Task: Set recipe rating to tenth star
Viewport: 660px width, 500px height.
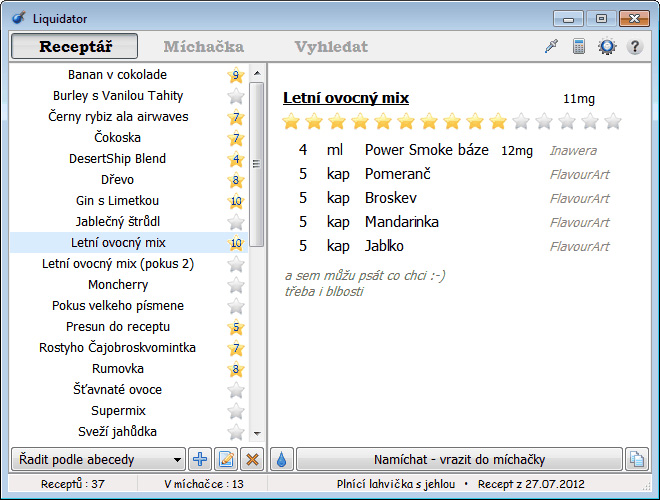Action: pos(498,121)
